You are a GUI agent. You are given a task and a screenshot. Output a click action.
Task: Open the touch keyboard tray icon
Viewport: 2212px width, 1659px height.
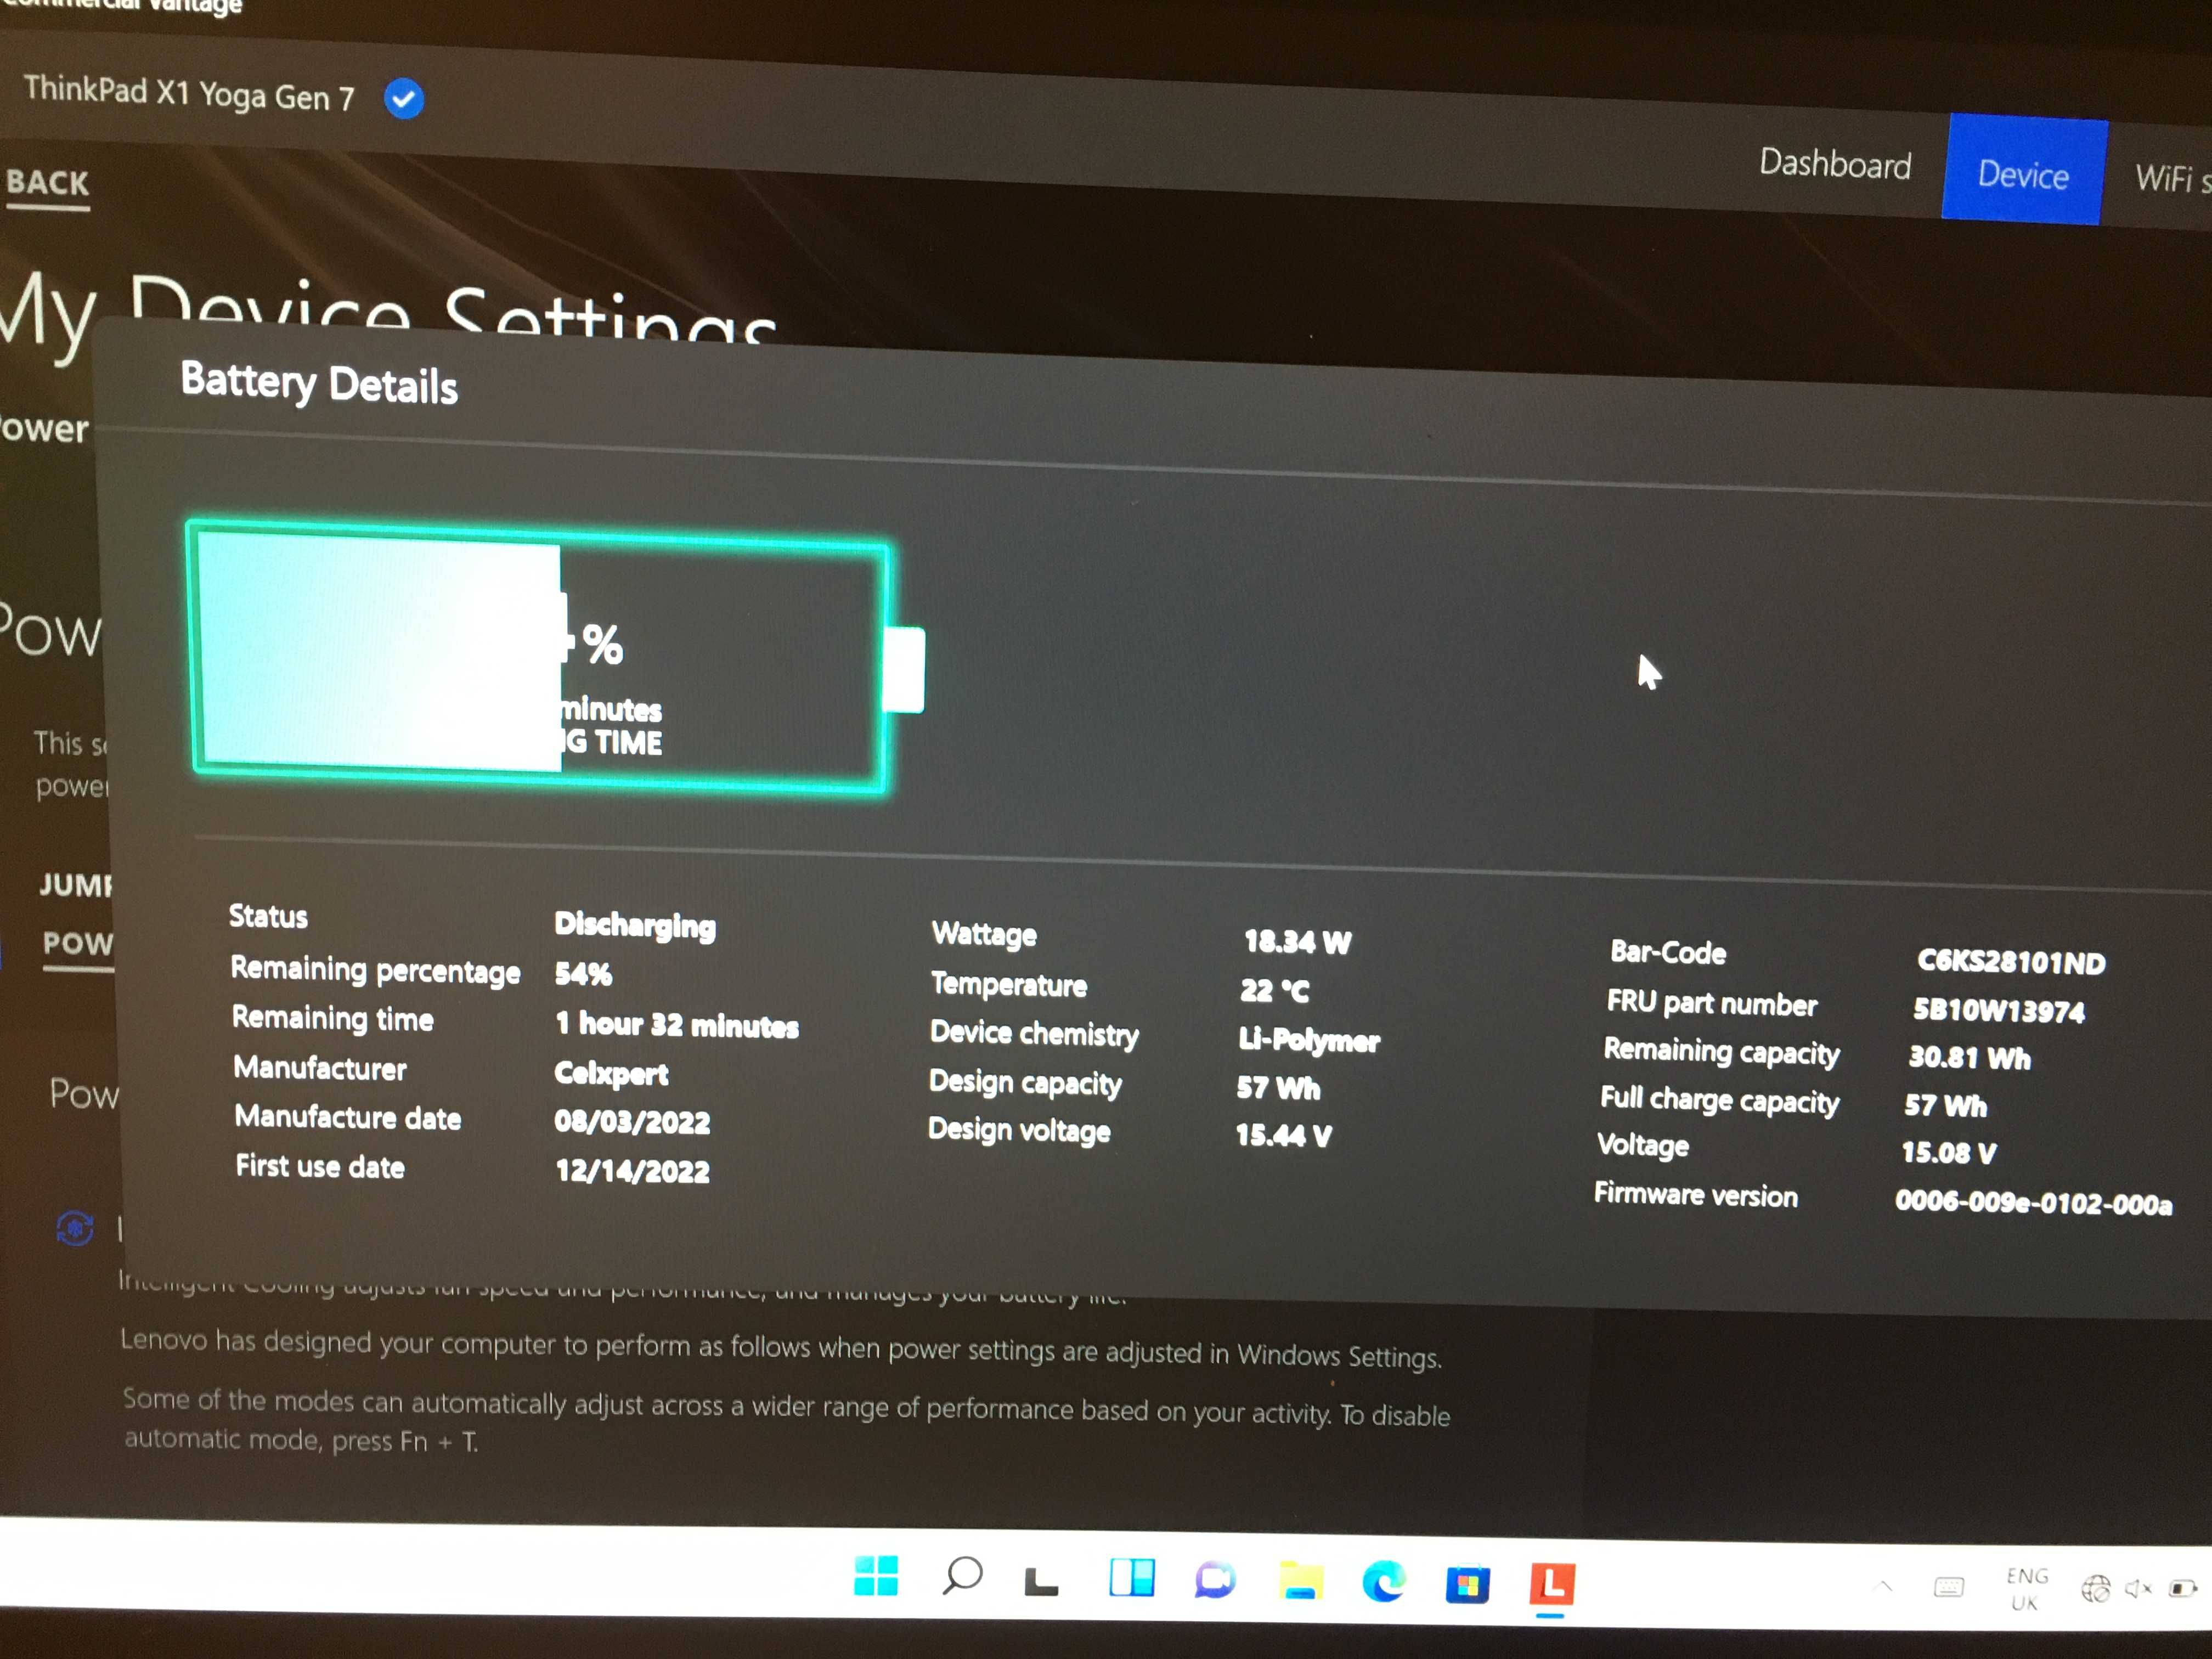pyautogui.click(x=1948, y=1587)
